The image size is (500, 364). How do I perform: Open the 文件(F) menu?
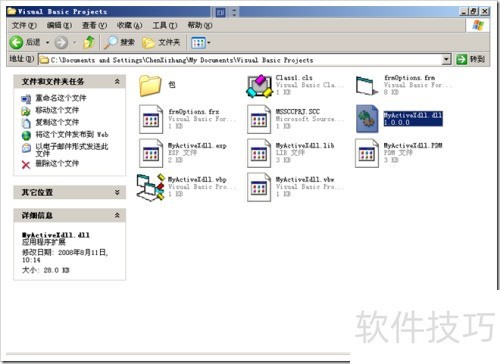24,25
